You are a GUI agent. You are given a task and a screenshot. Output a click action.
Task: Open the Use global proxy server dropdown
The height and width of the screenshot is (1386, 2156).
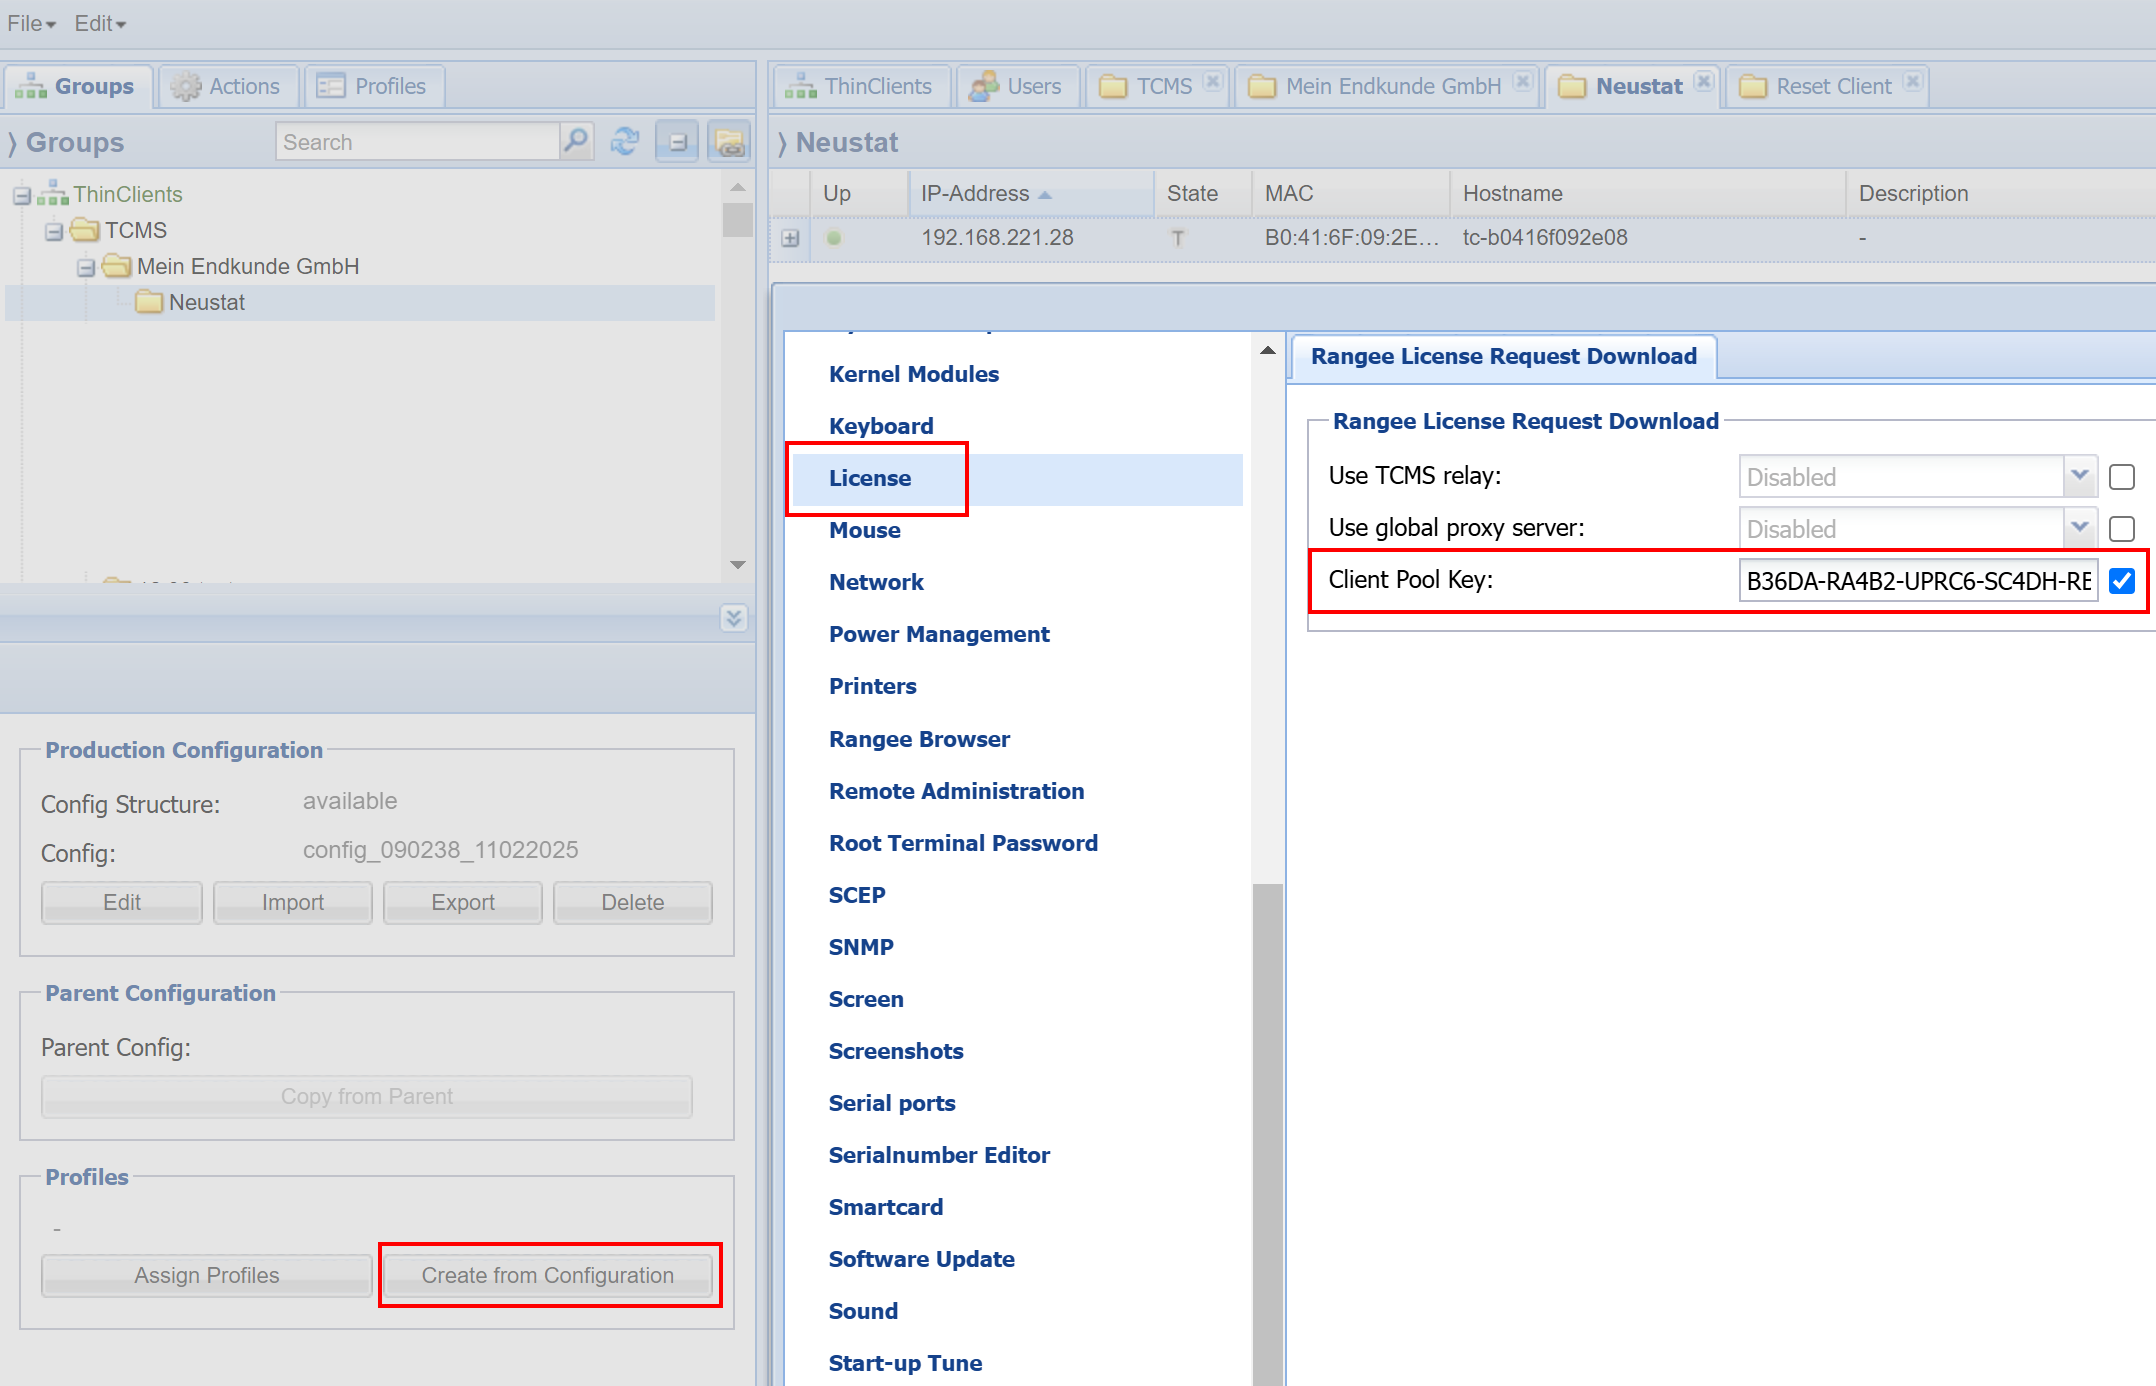coord(2079,529)
